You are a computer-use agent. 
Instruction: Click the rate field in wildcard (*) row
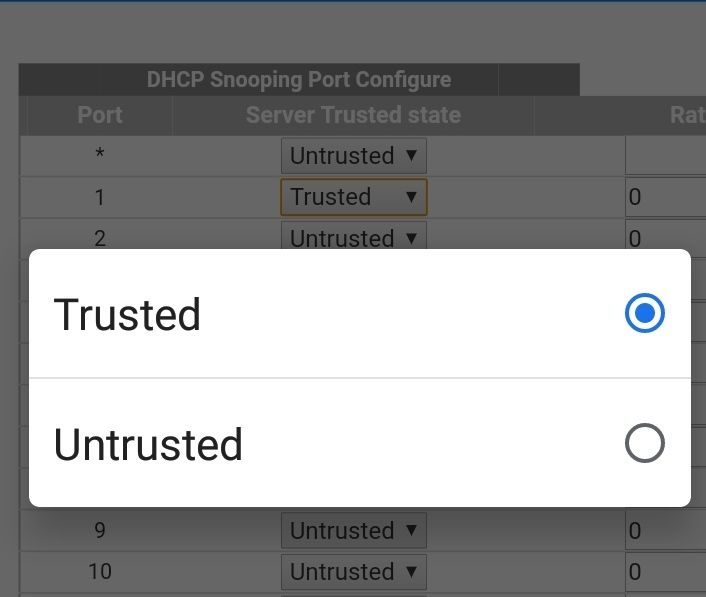click(x=665, y=156)
